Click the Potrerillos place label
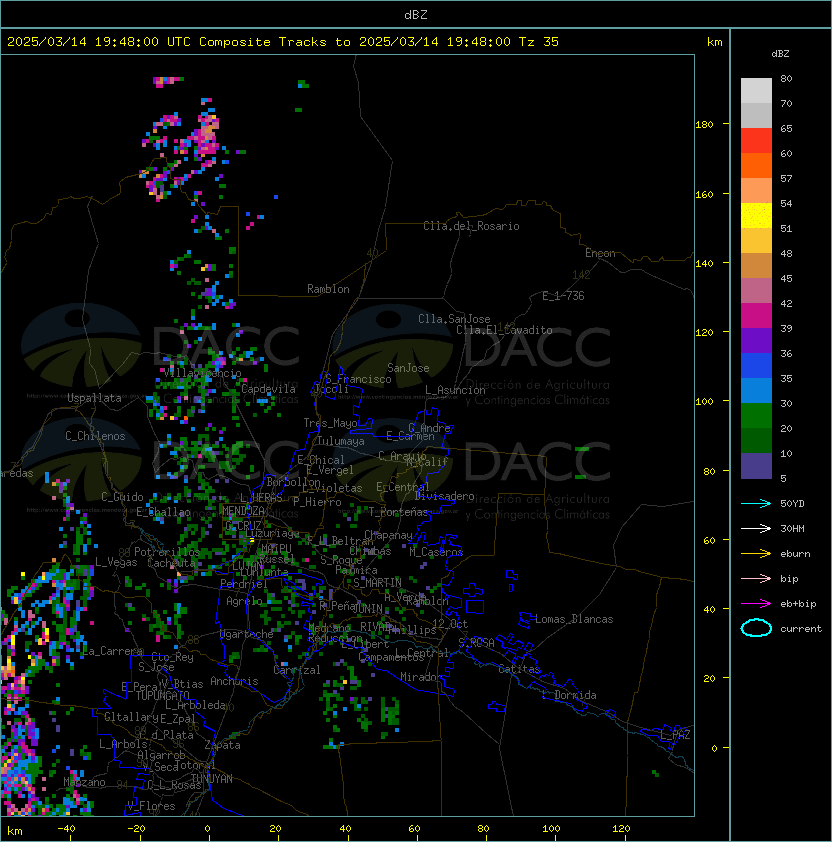The image size is (832, 842). click(x=167, y=551)
